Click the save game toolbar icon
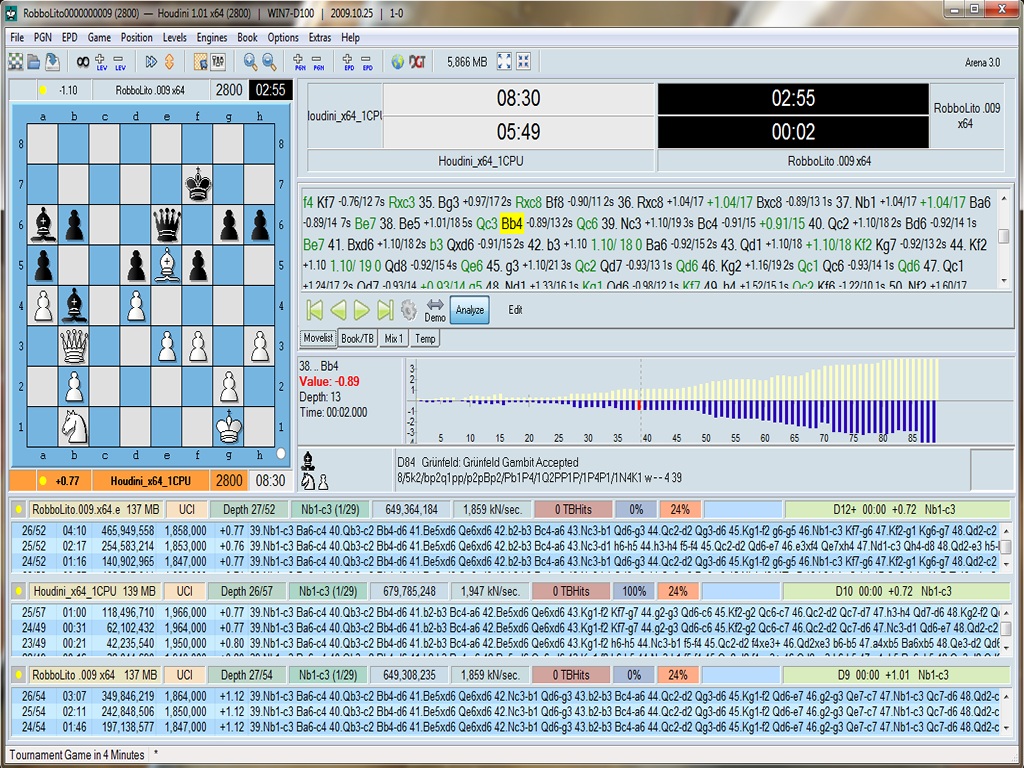 [x=52, y=61]
